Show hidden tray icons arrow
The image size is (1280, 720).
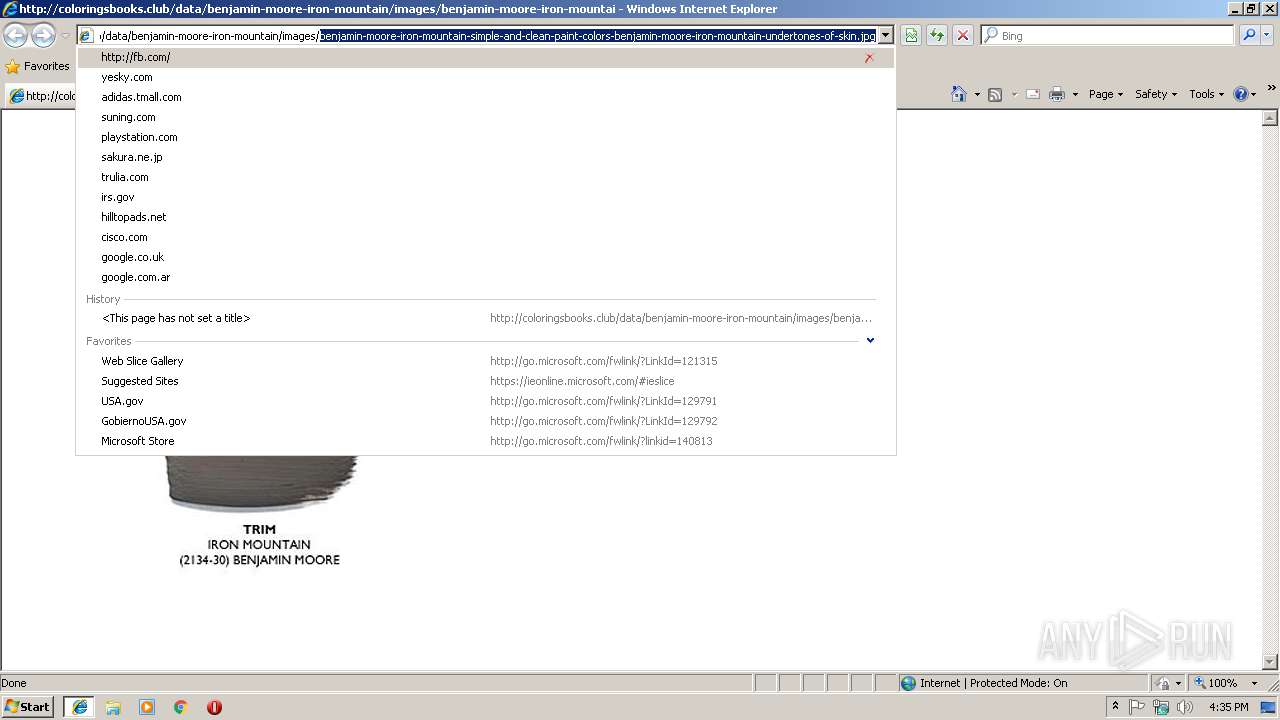click(1115, 706)
